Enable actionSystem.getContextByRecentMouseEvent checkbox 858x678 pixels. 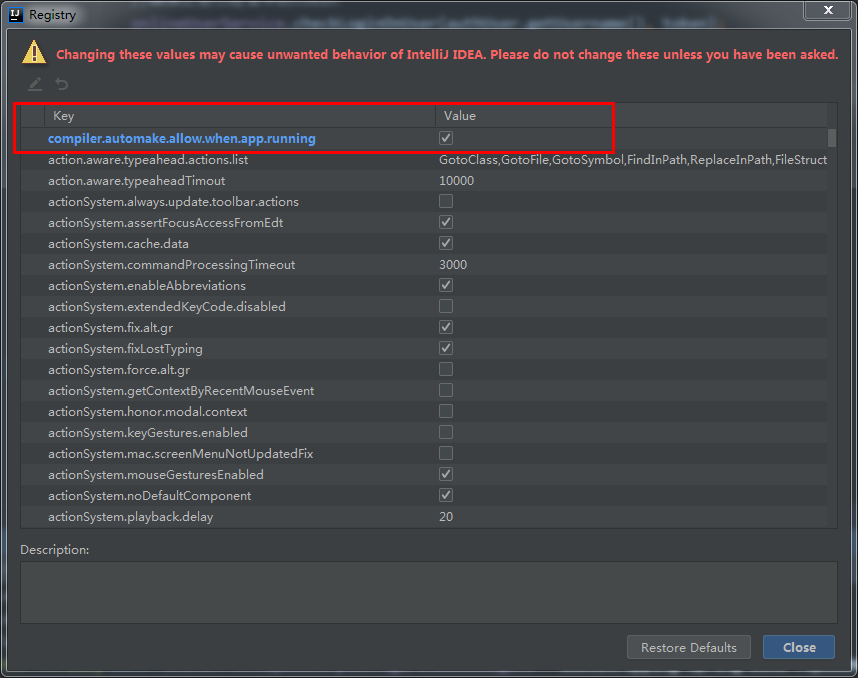(x=446, y=390)
